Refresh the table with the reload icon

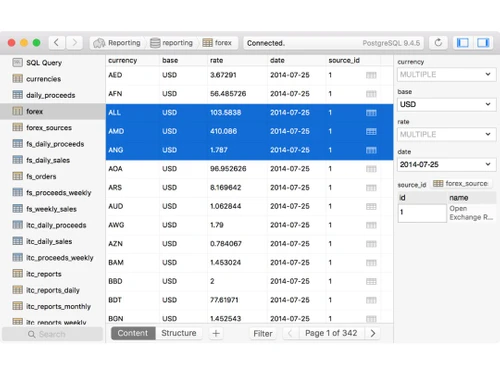pos(438,43)
